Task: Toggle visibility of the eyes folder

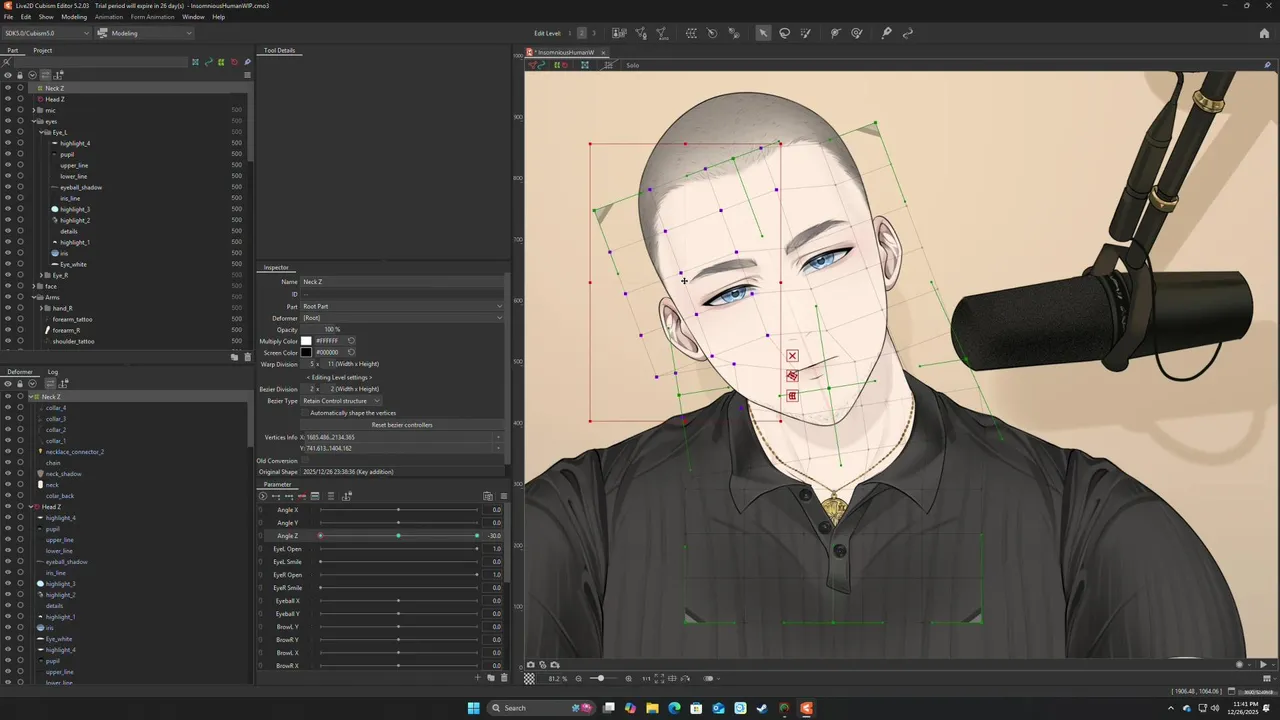Action: [8, 121]
